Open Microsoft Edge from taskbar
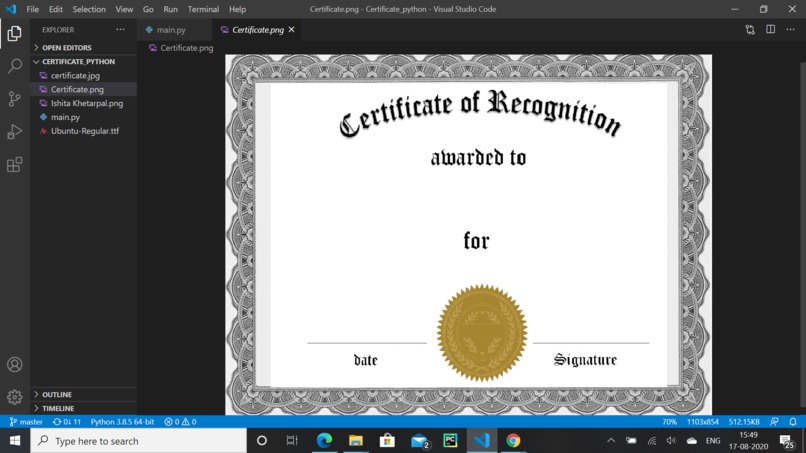Viewport: 806px width, 453px height. (324, 441)
